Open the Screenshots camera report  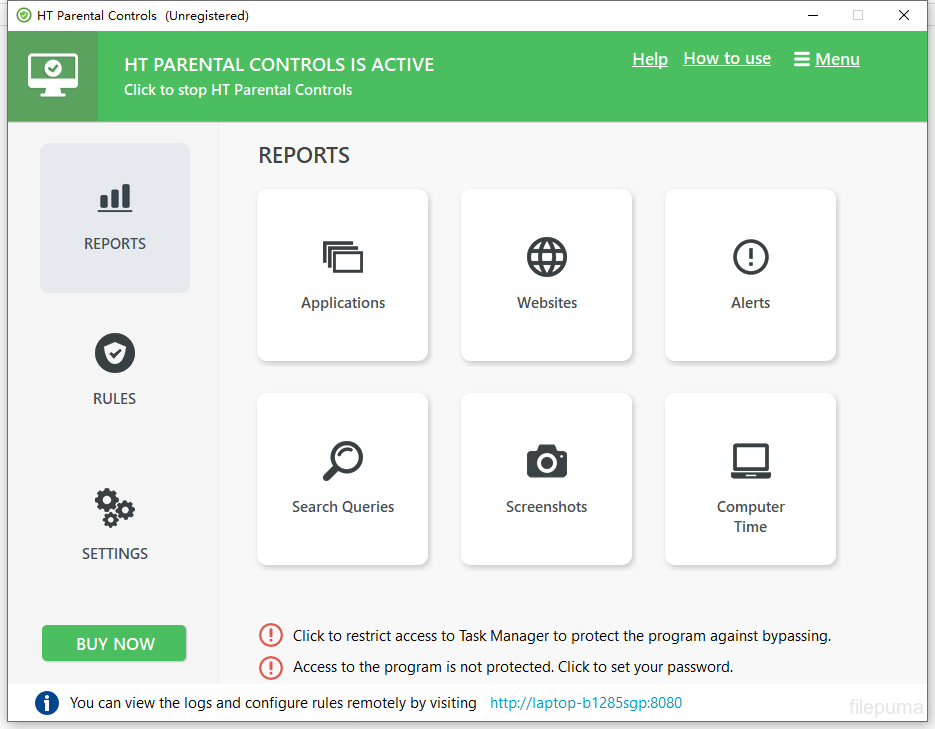(546, 479)
